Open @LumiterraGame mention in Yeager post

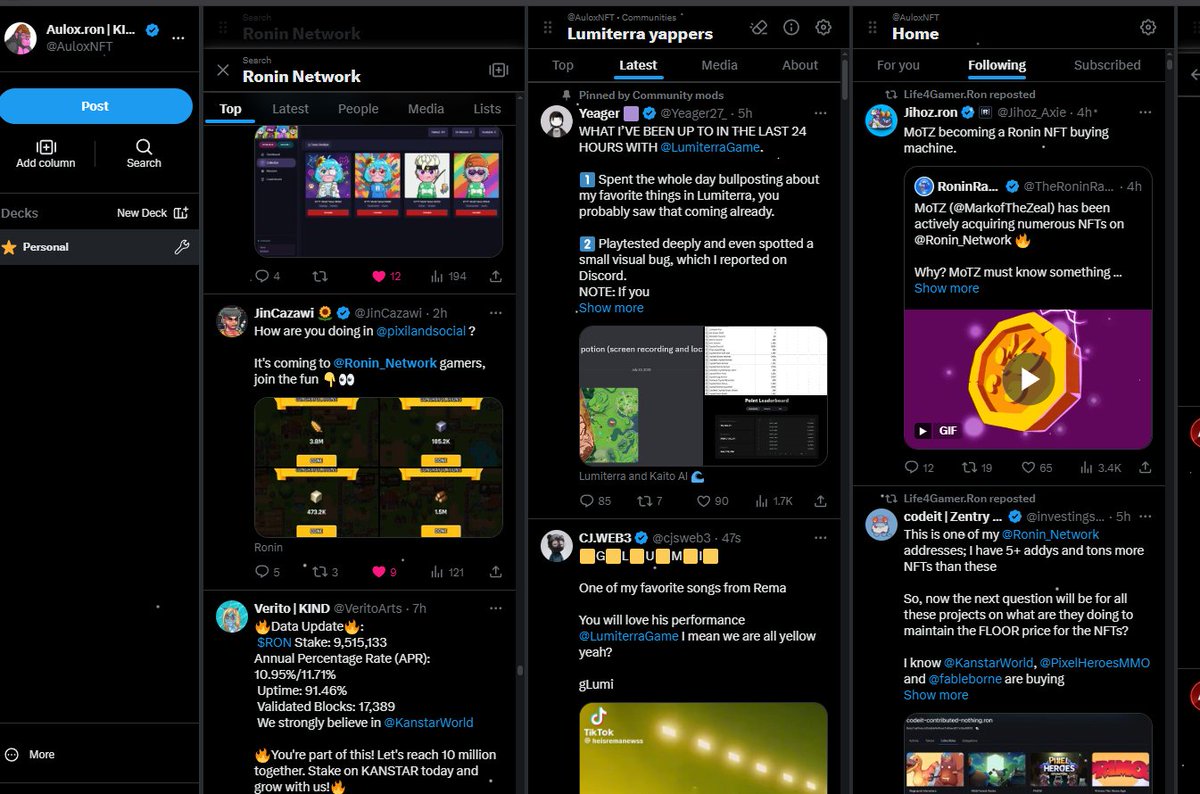pos(710,147)
